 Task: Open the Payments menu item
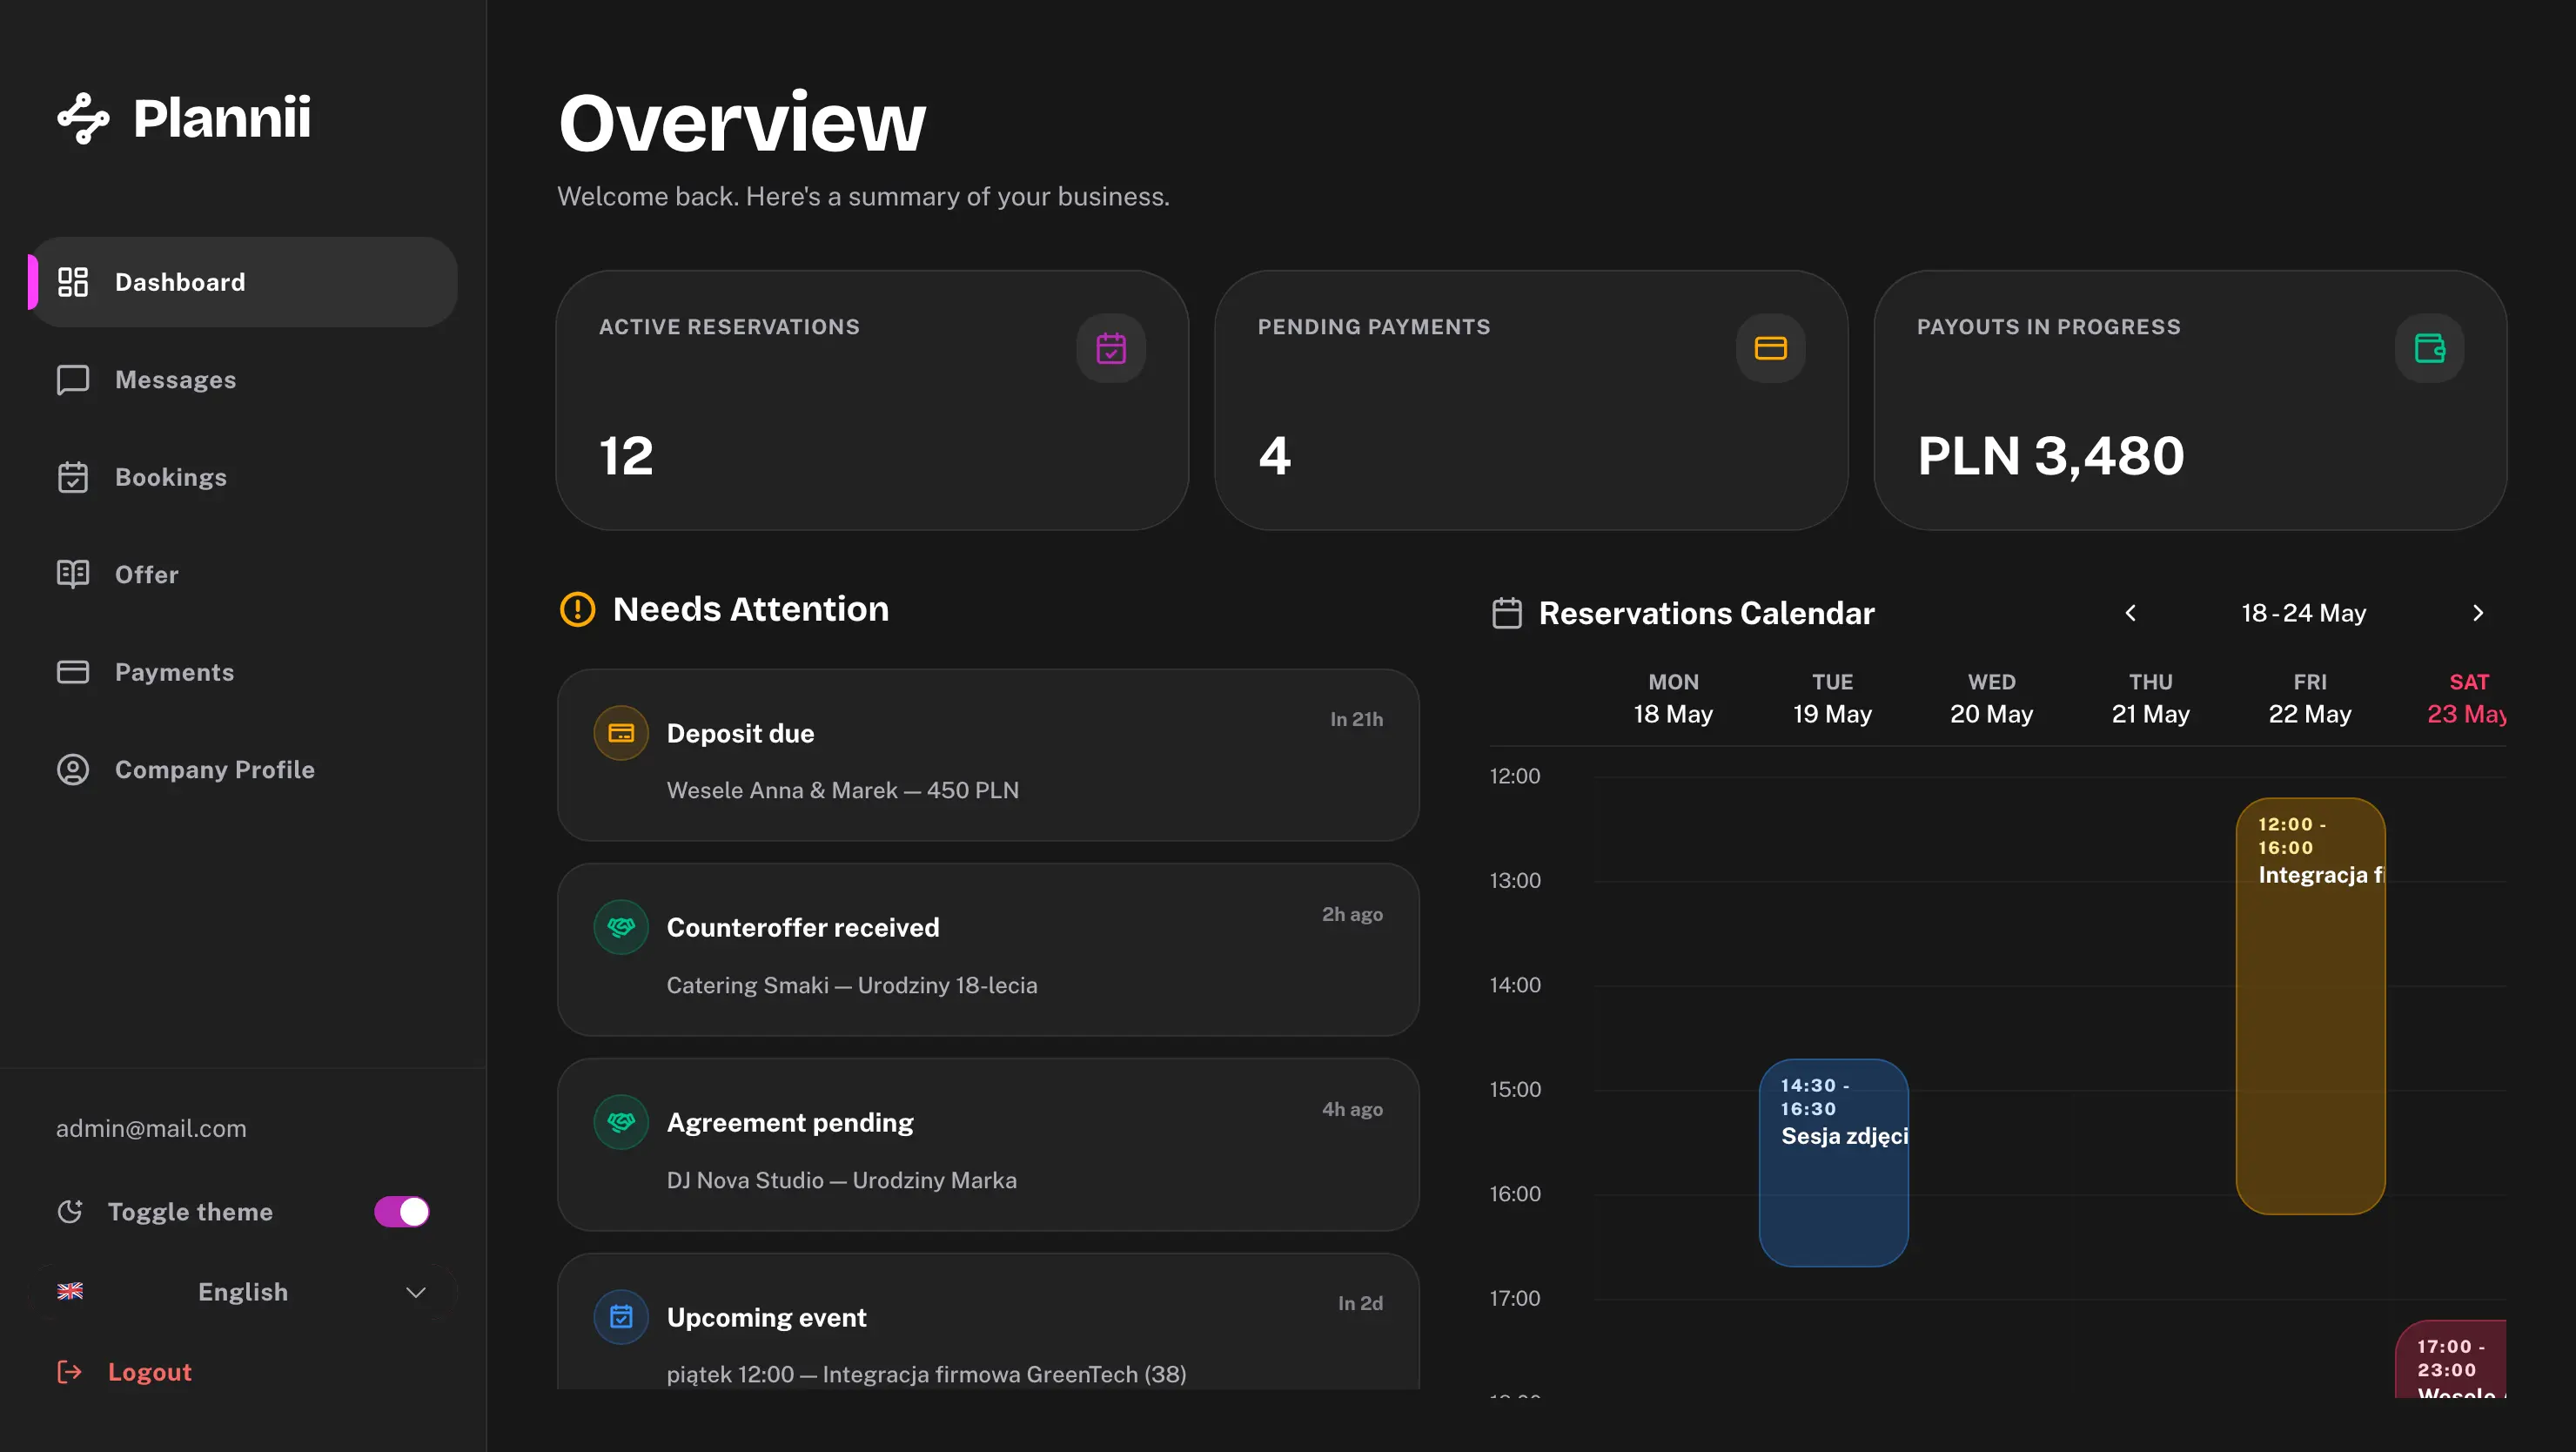243,672
